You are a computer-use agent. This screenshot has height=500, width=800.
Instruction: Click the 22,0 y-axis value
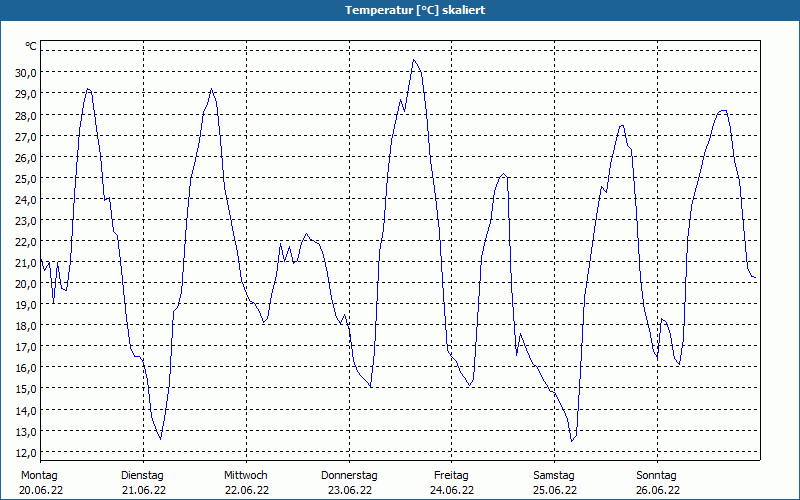26,241
